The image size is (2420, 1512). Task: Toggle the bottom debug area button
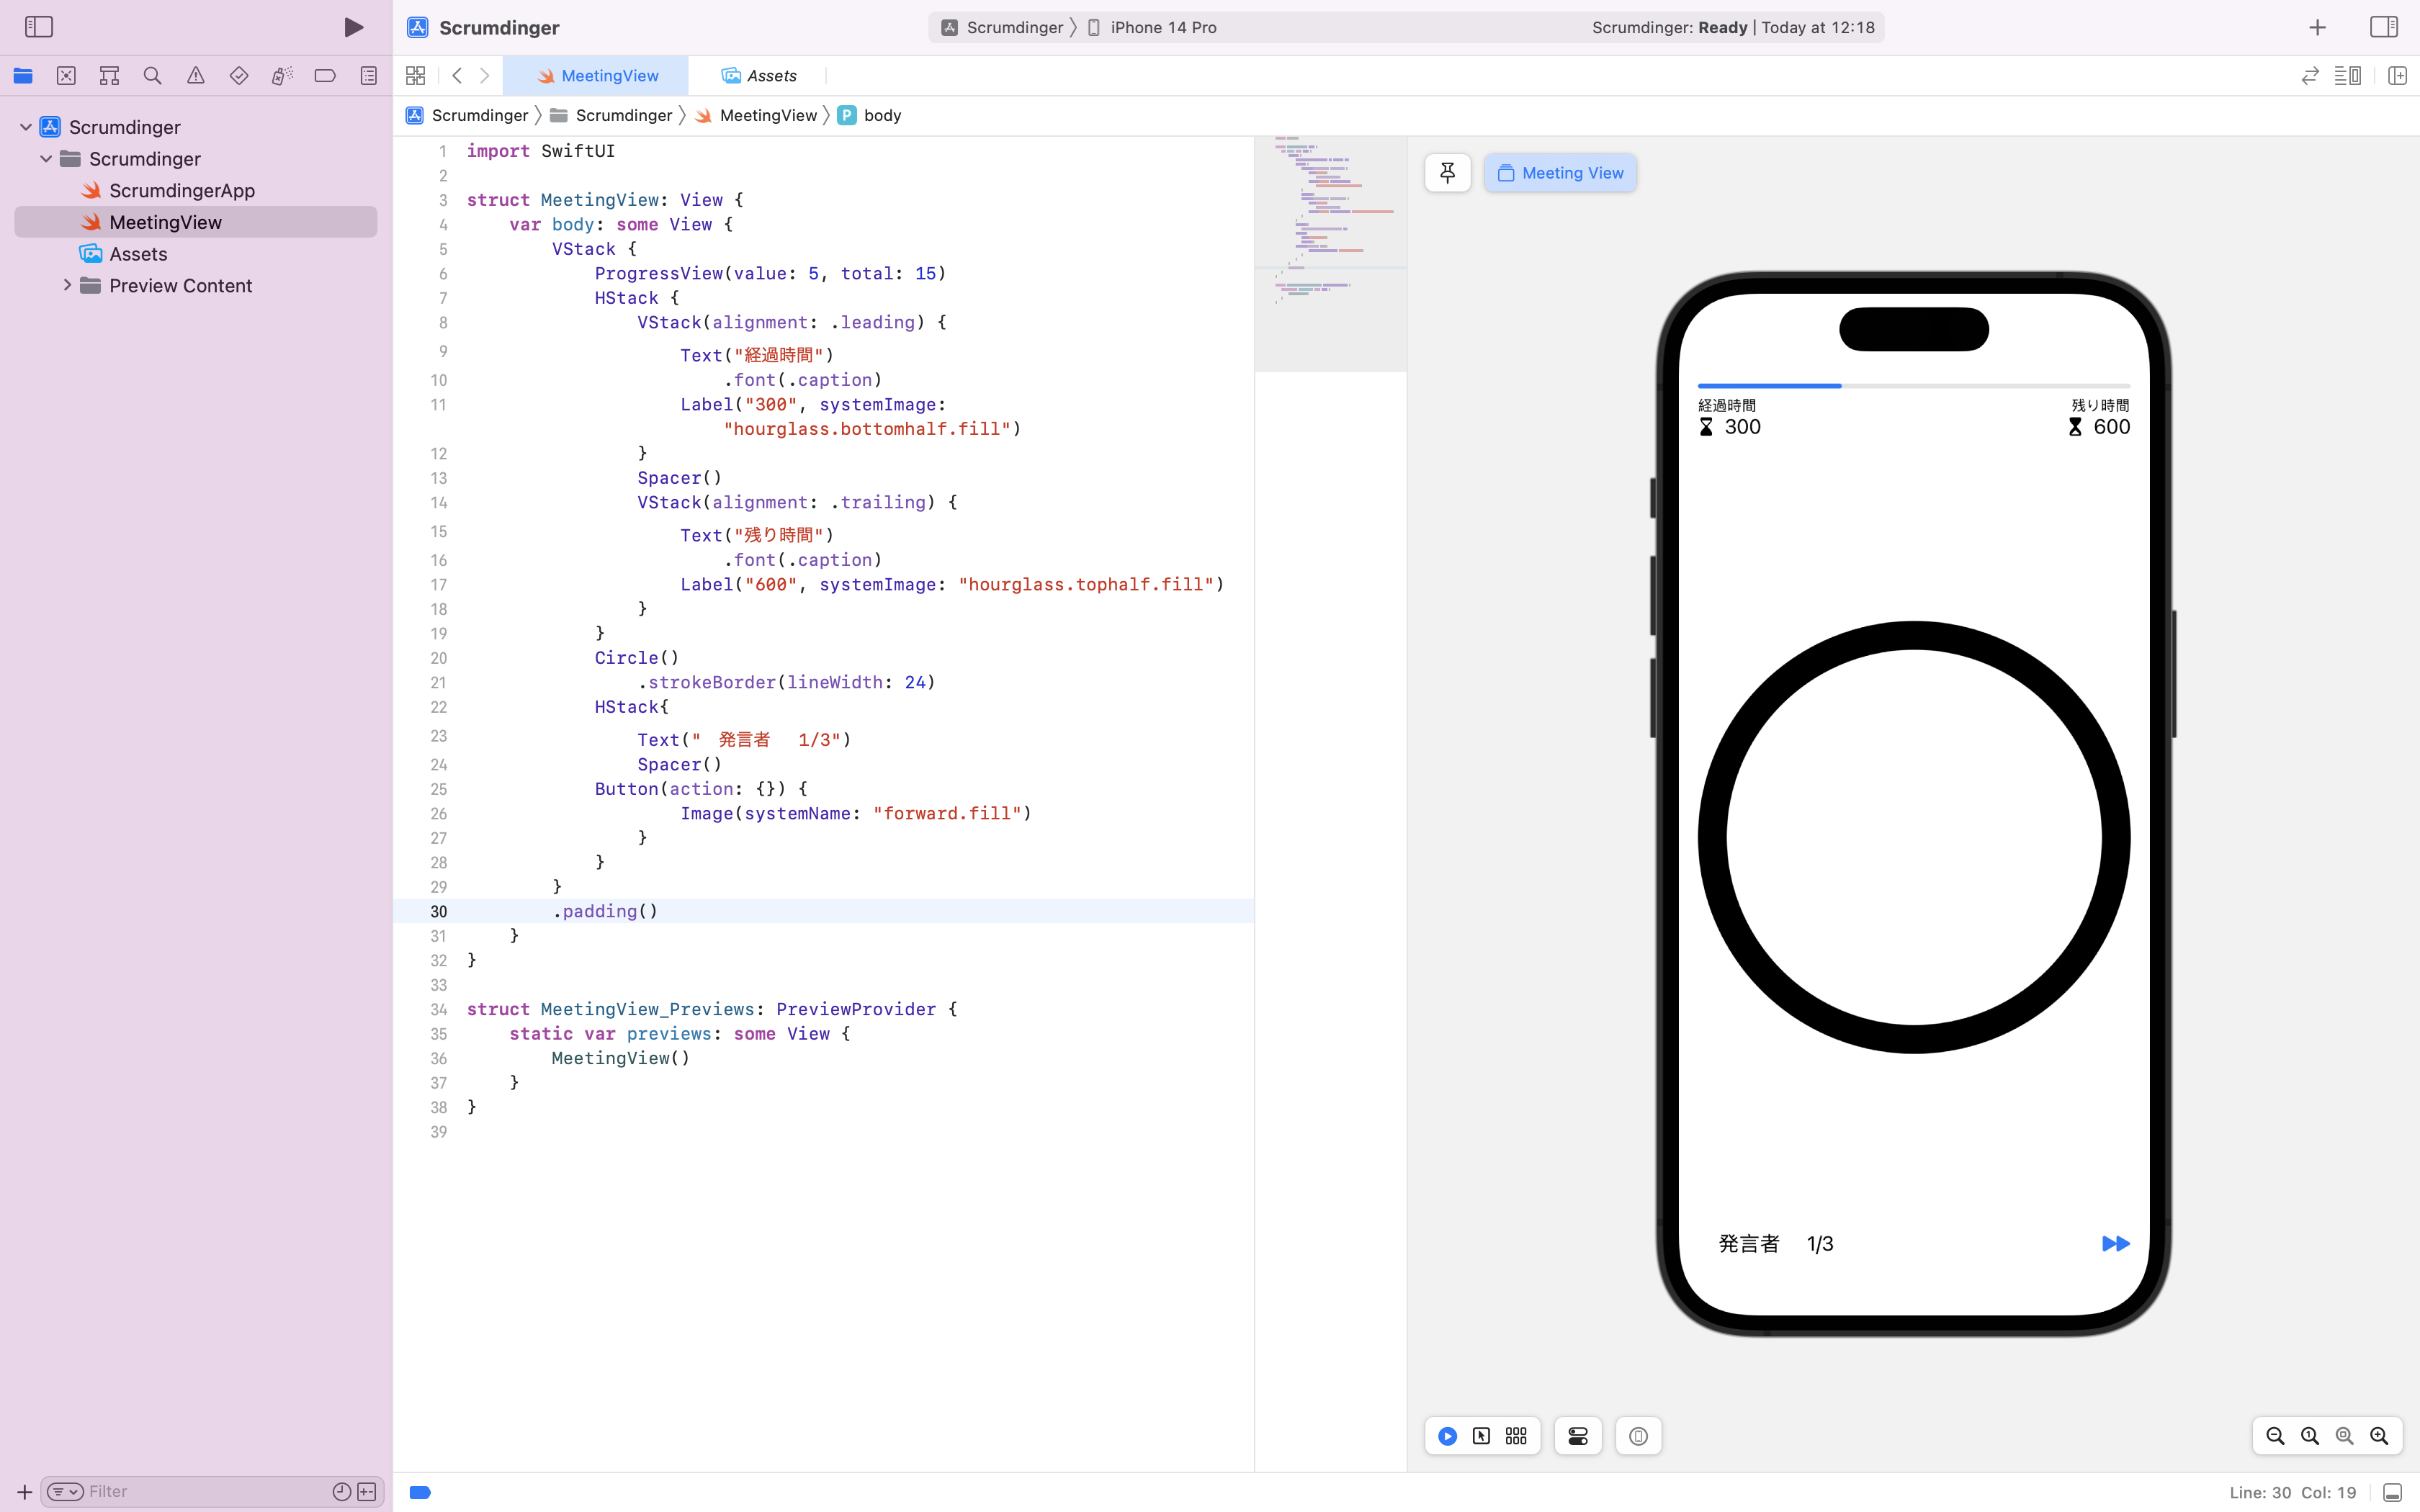click(x=2392, y=1492)
